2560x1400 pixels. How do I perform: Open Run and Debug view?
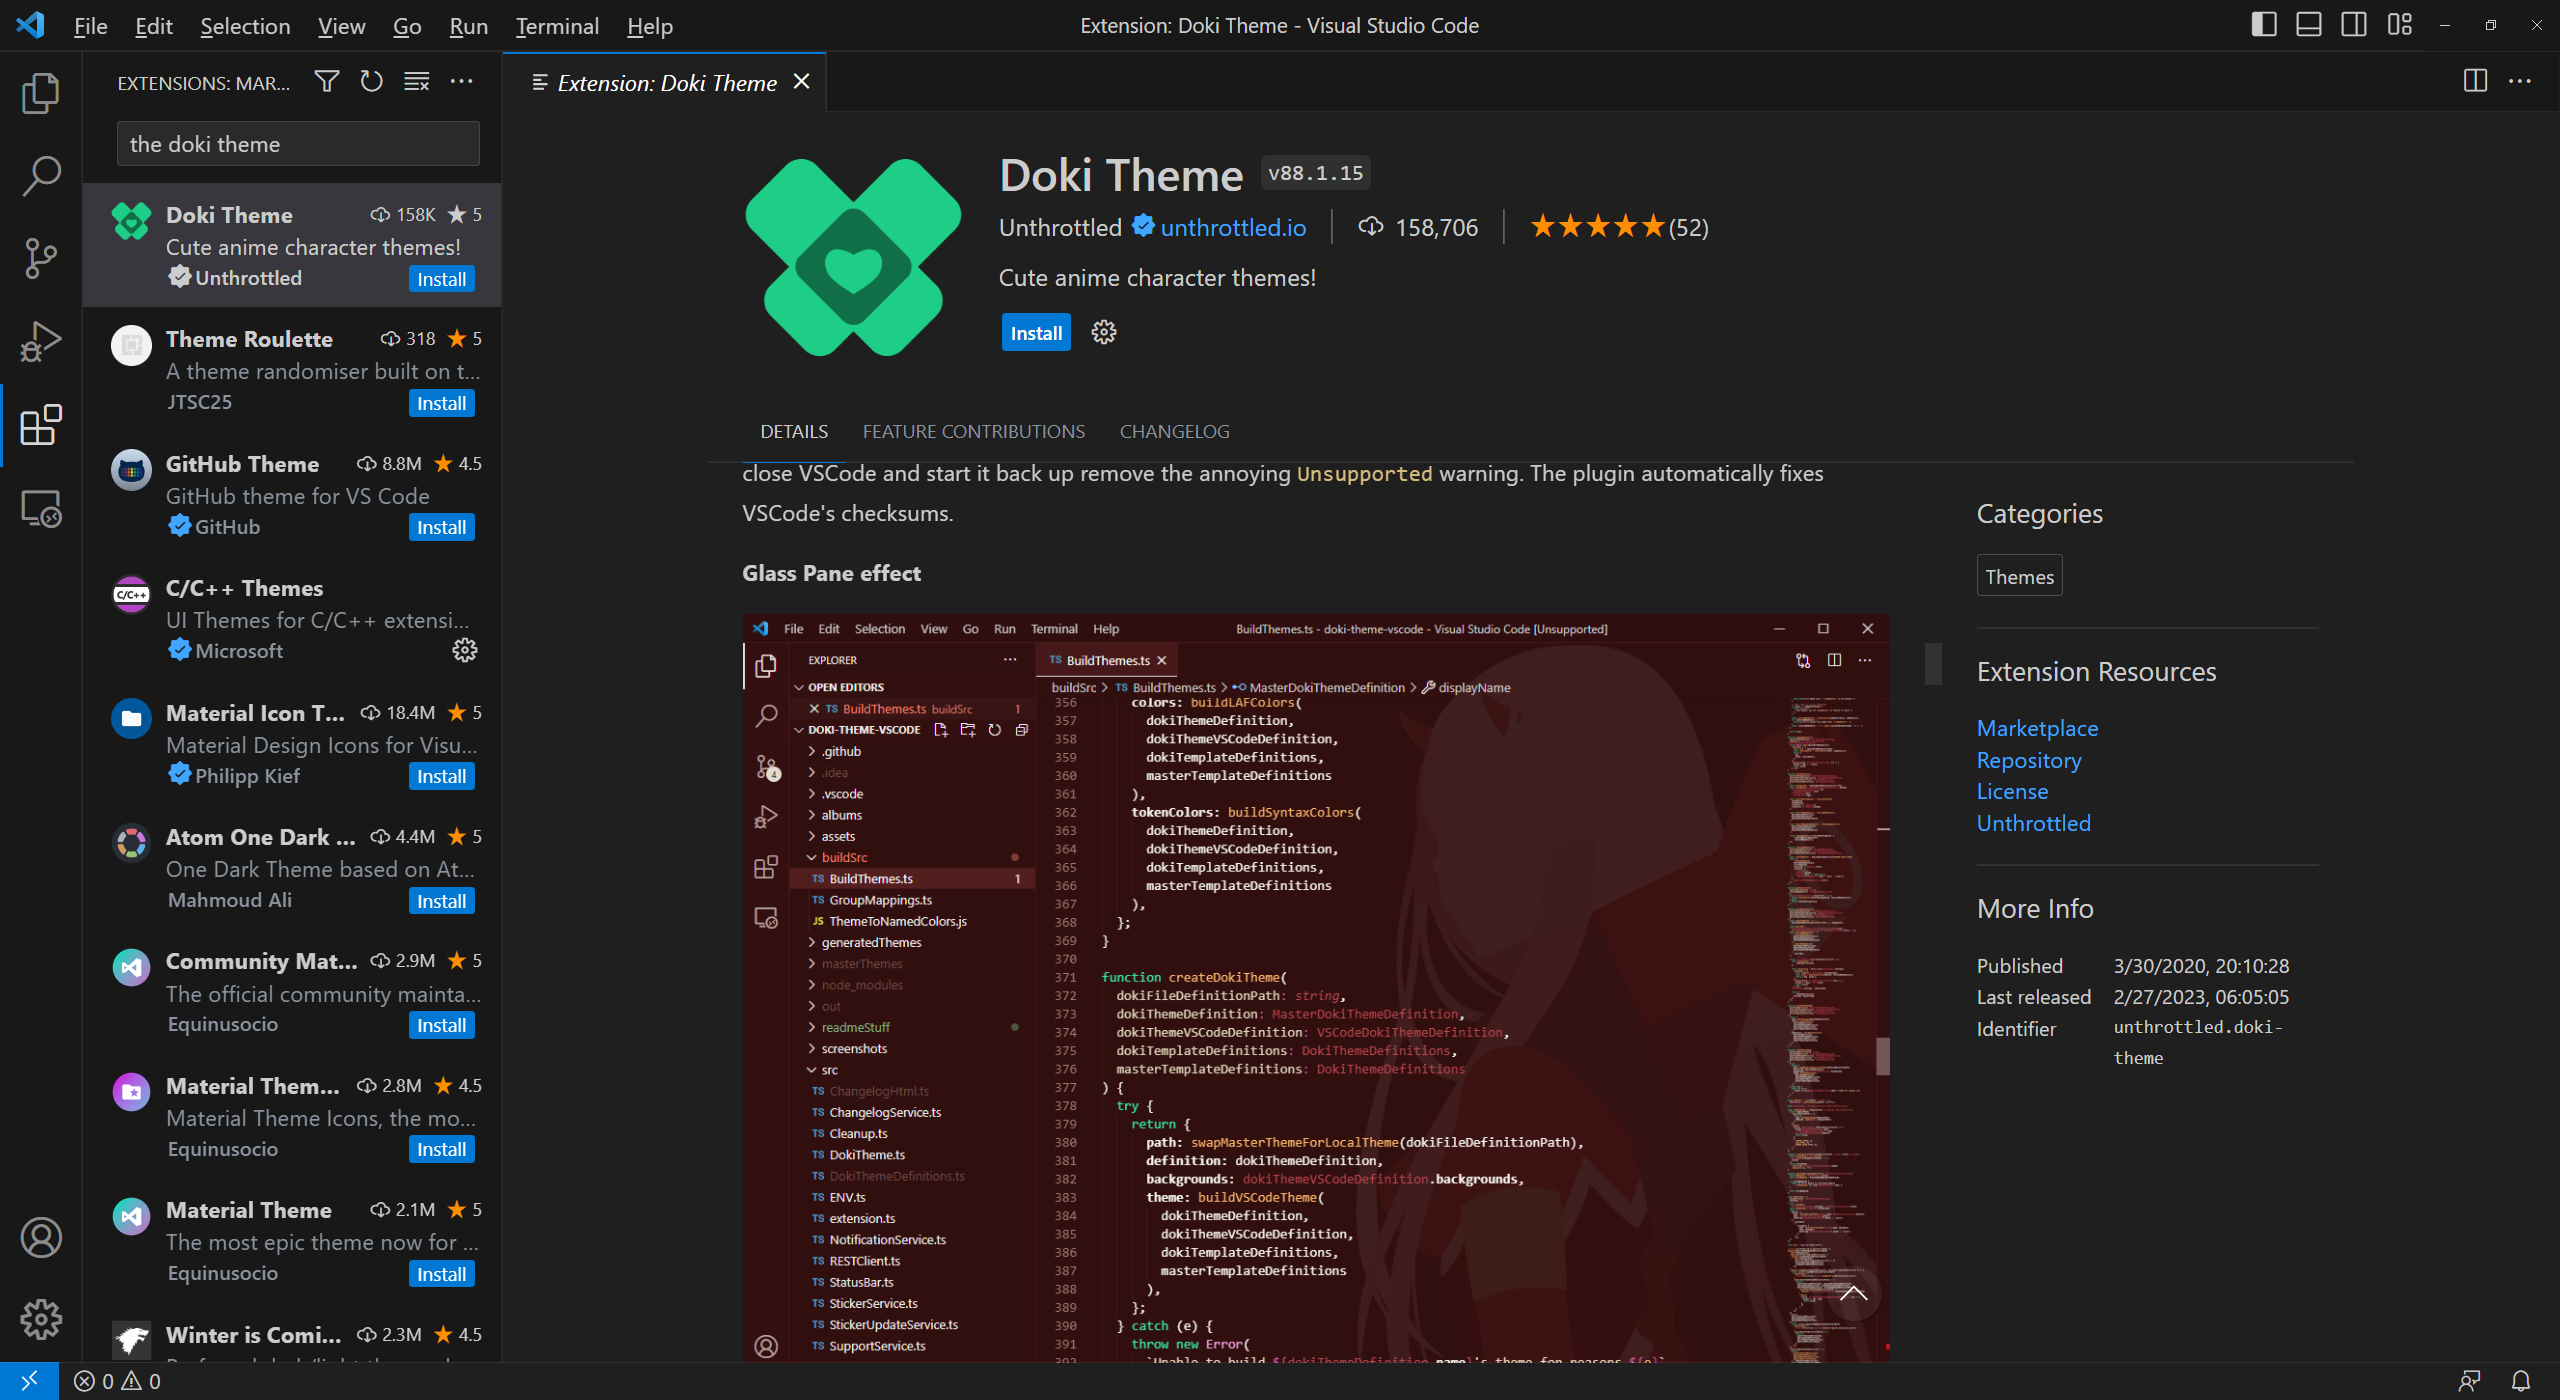click(x=40, y=341)
